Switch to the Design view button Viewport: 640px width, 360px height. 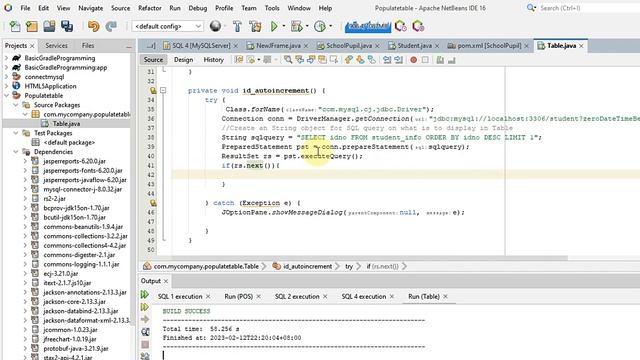[183, 60]
